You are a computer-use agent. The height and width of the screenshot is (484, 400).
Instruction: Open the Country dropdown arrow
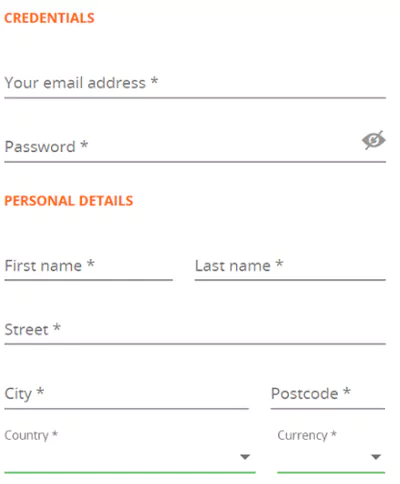tap(245, 457)
